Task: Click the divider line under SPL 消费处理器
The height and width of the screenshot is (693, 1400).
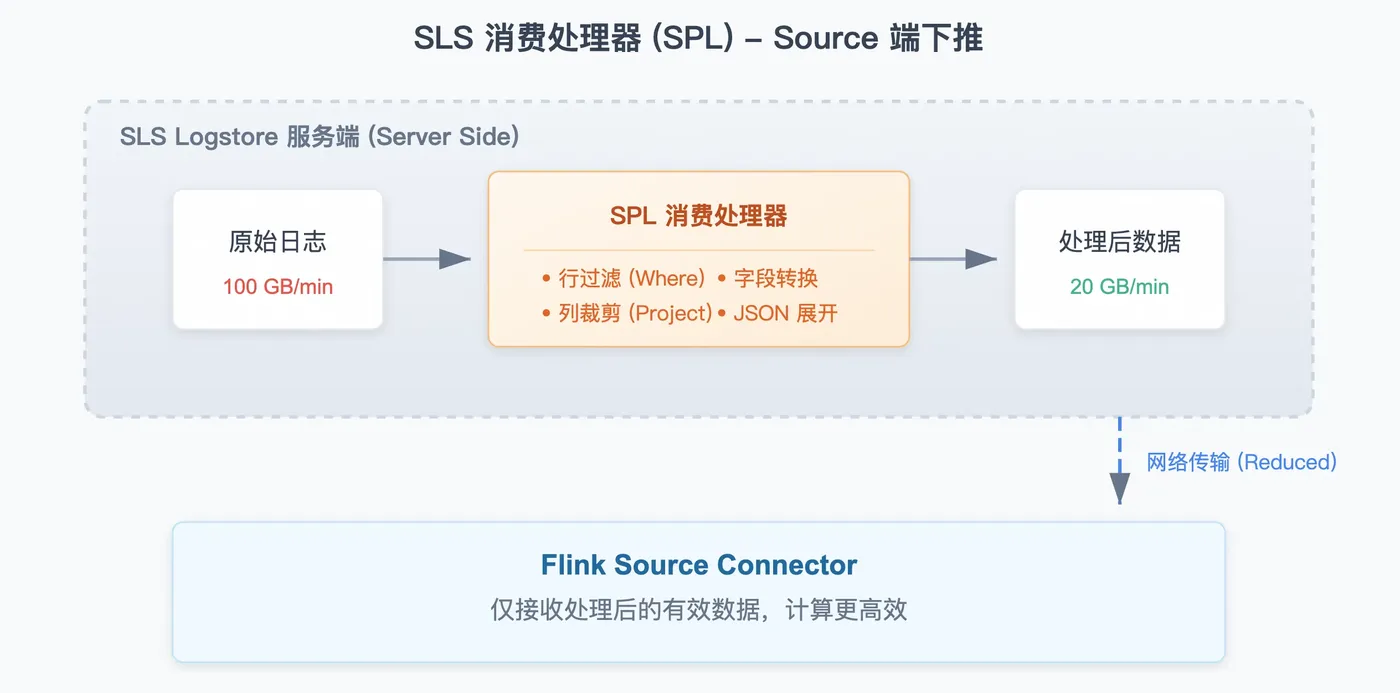Action: click(698, 250)
